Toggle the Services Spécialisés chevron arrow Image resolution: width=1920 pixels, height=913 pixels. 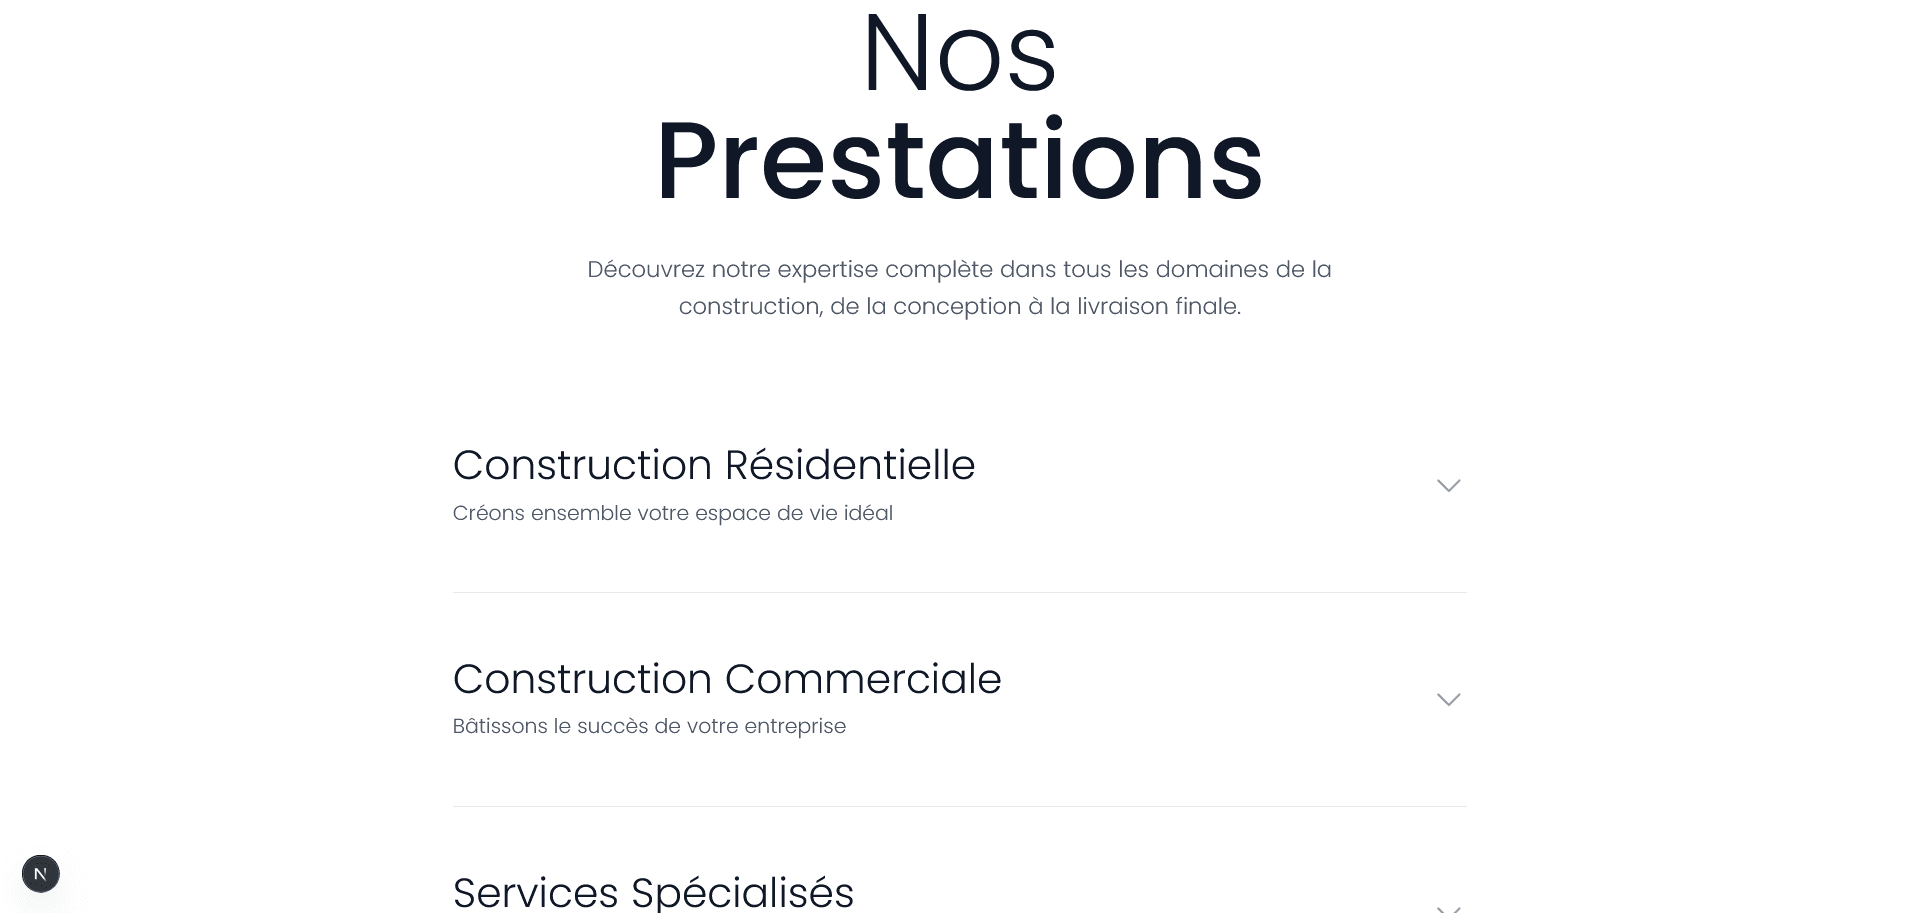coord(1449,908)
